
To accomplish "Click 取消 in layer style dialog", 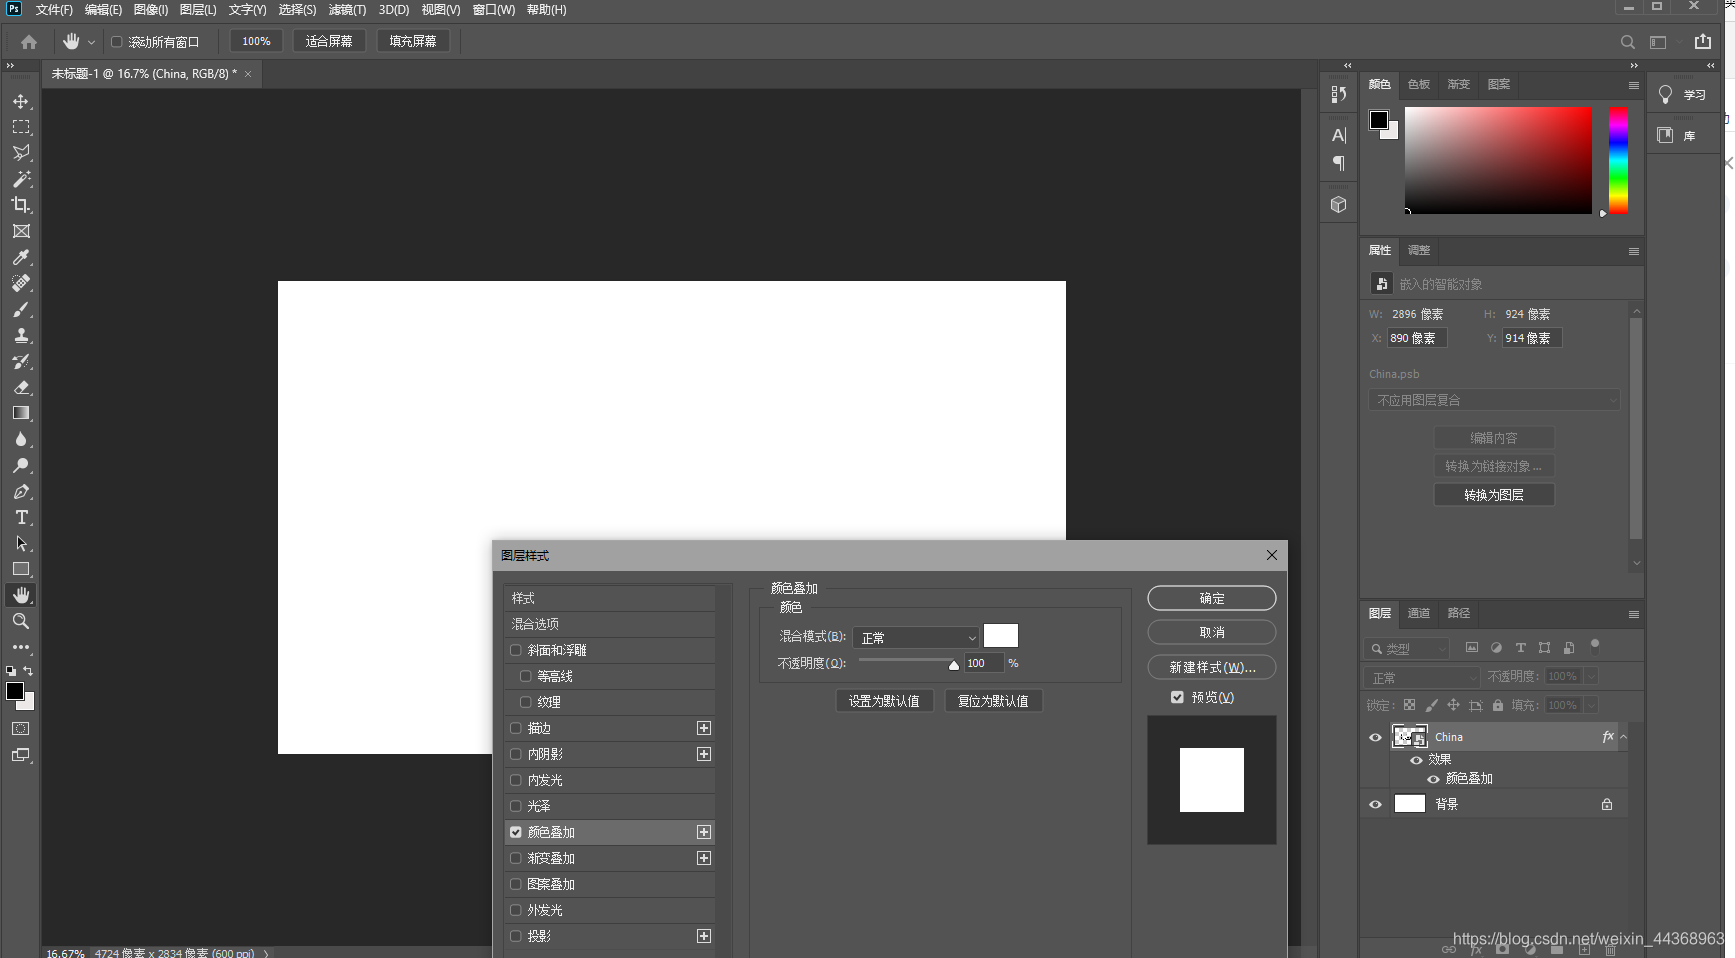I will click(x=1211, y=632).
